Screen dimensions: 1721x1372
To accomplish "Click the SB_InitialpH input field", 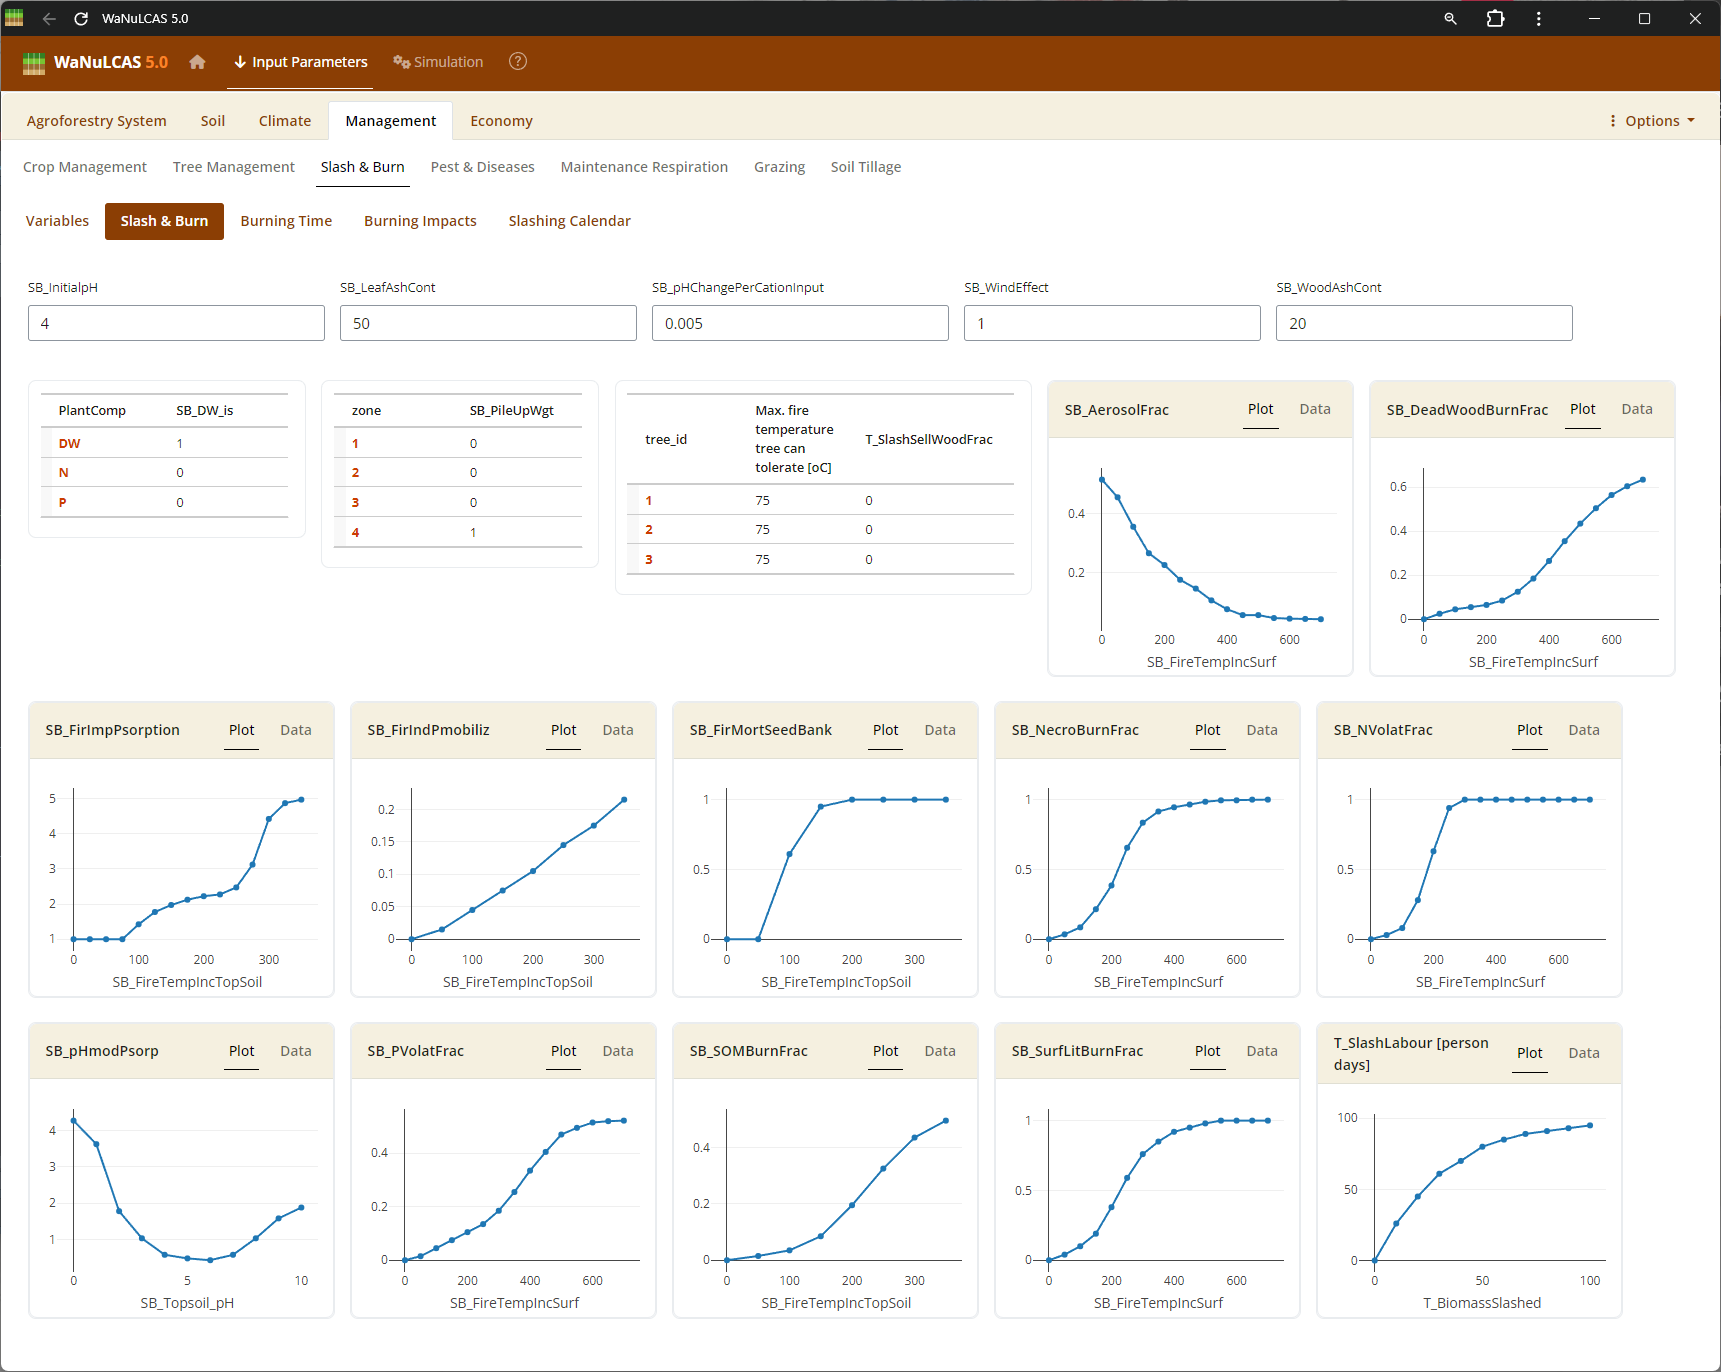I will click(x=176, y=323).
